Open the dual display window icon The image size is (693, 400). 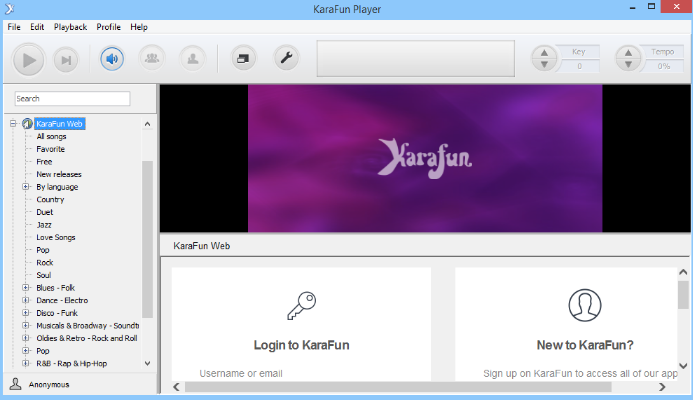tap(243, 59)
